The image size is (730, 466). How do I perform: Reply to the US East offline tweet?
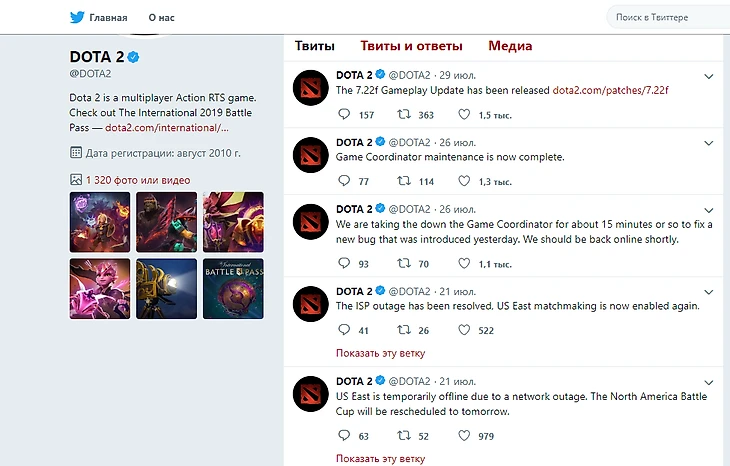coord(344,435)
